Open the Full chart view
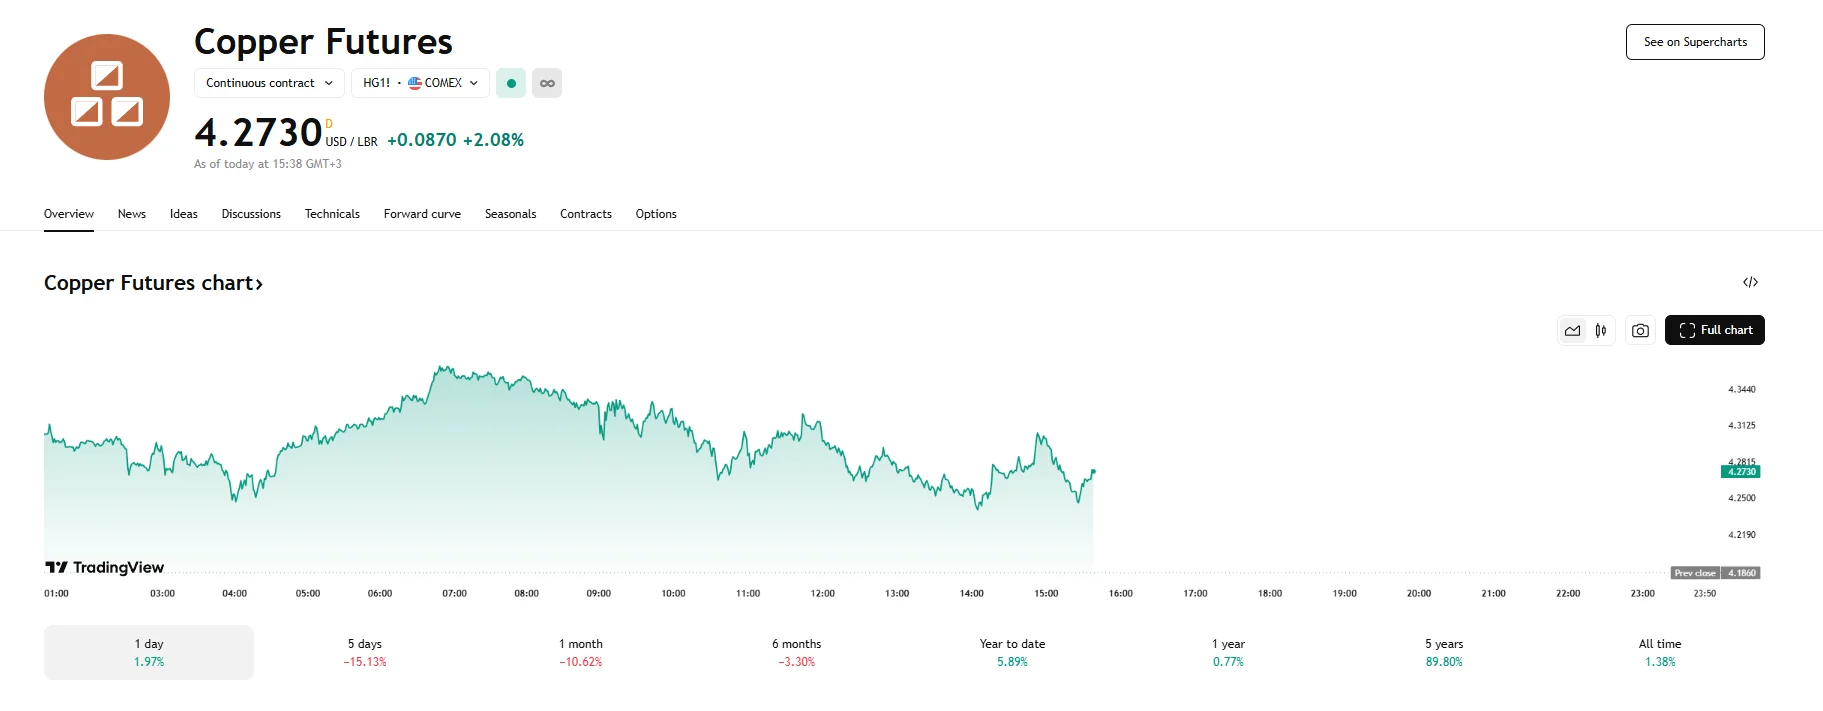This screenshot has width=1823, height=711. coord(1714,330)
